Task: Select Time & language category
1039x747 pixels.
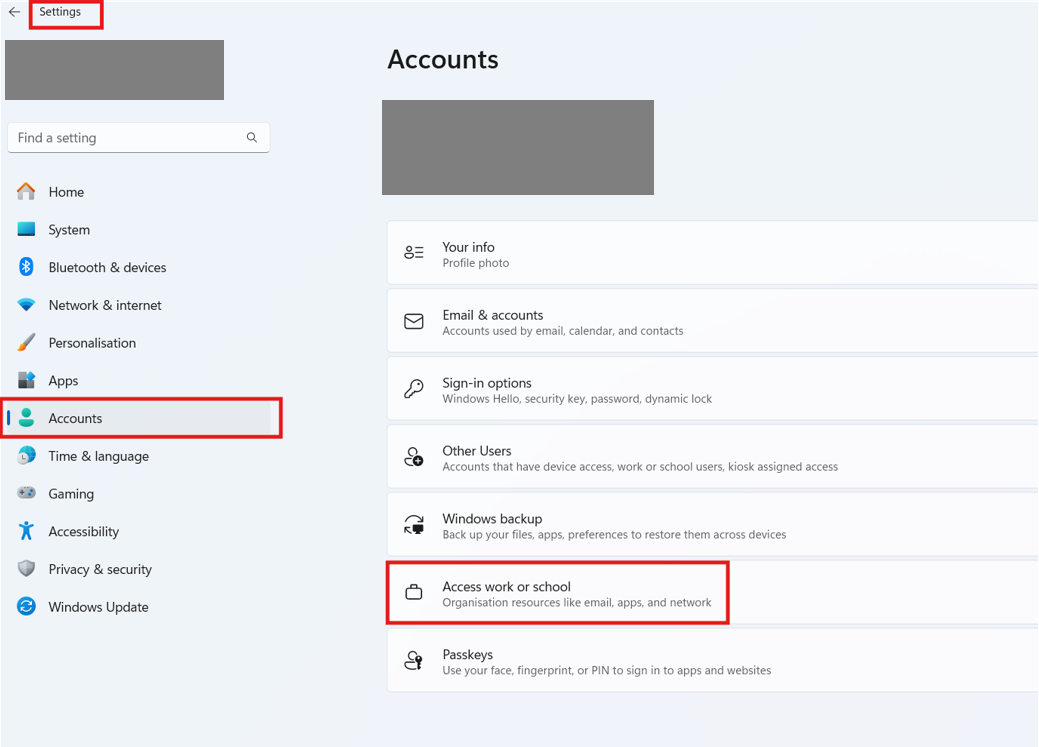Action: 139,456
